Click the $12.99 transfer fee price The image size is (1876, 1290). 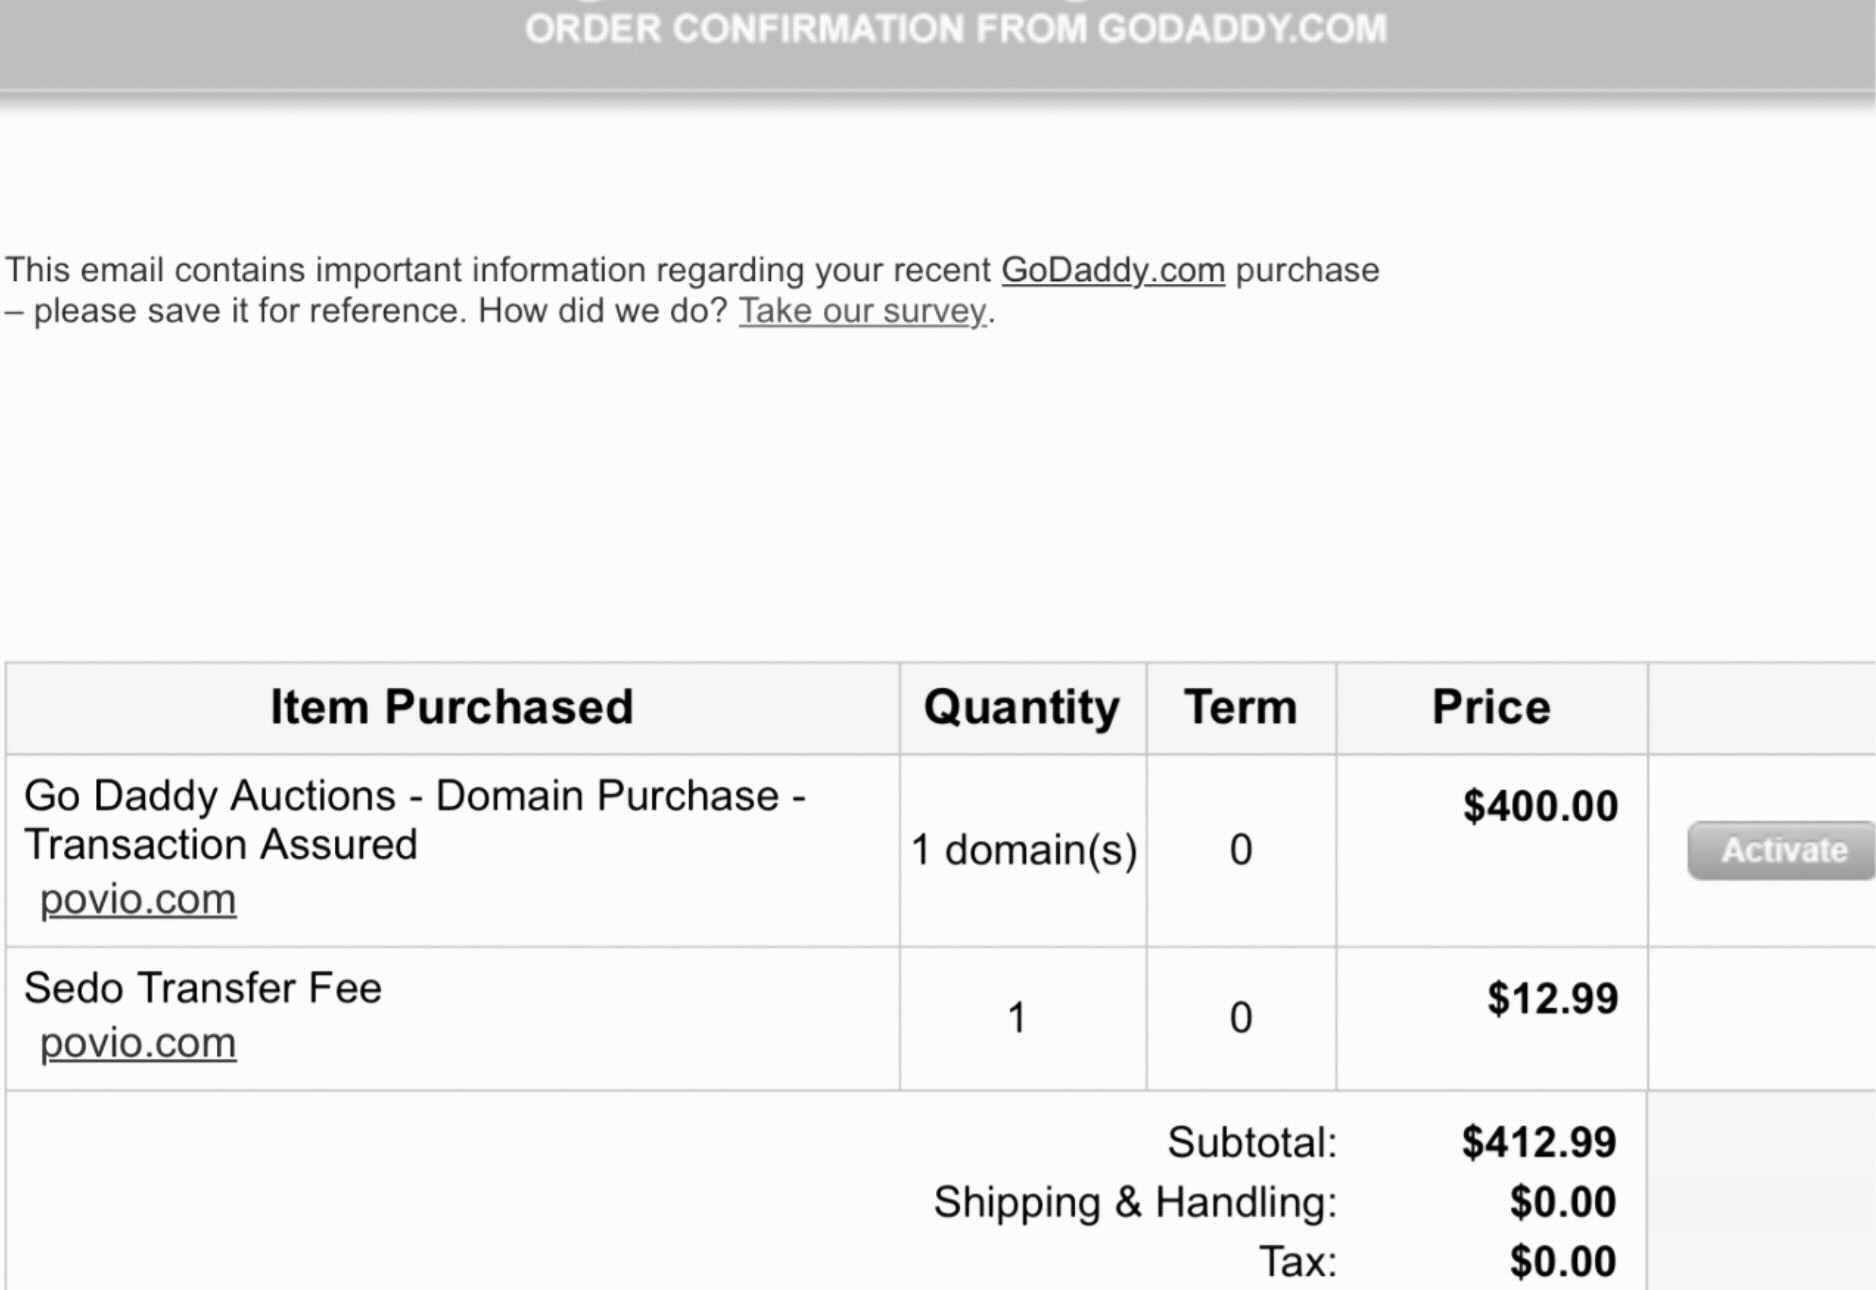pyautogui.click(x=1552, y=998)
